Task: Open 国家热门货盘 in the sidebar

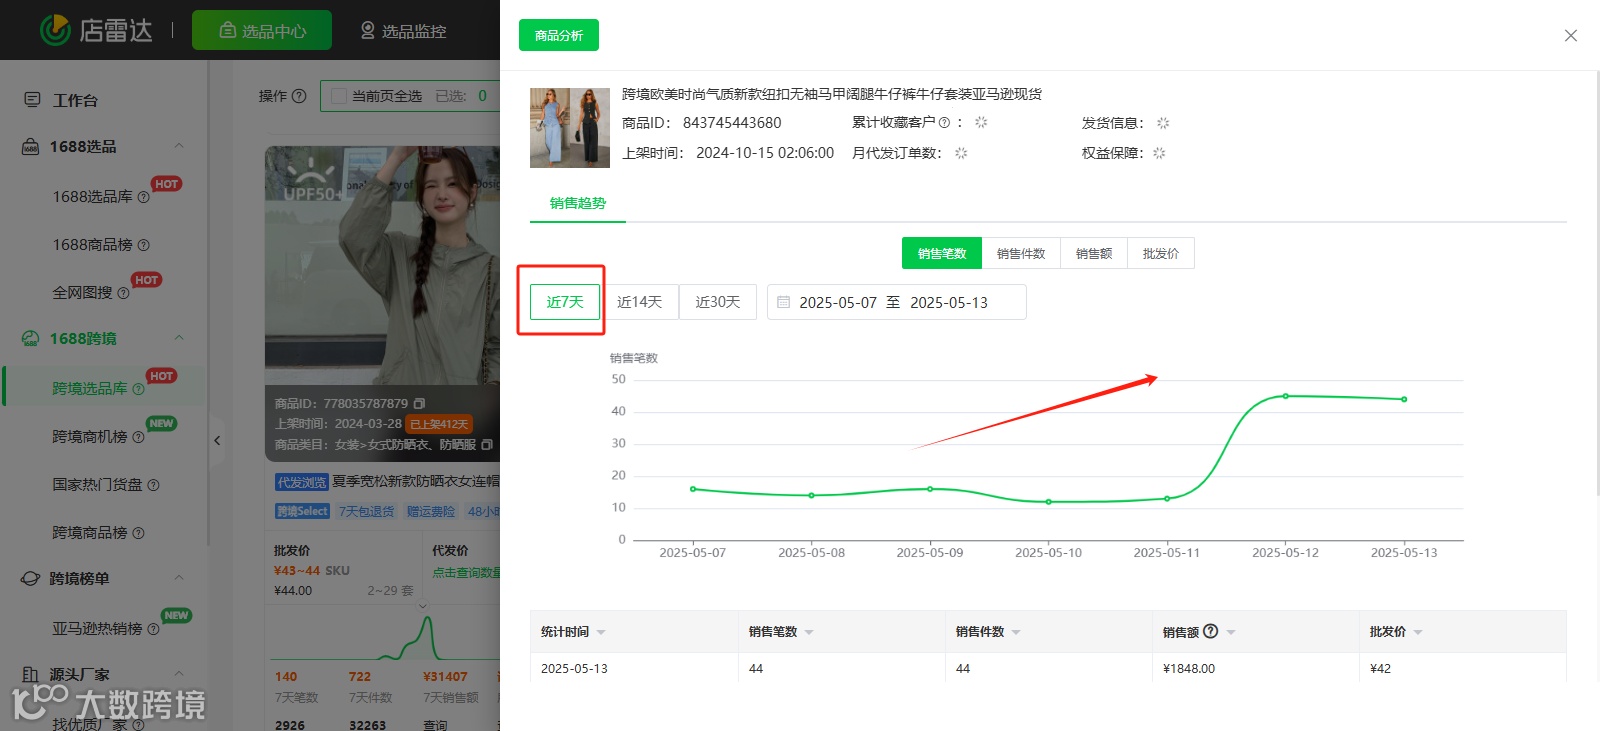Action: tap(97, 485)
